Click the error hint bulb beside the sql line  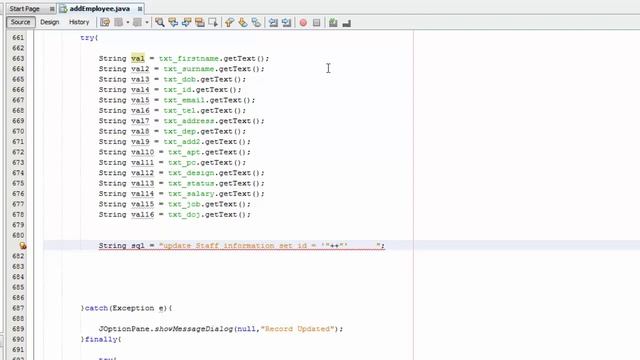point(23,246)
